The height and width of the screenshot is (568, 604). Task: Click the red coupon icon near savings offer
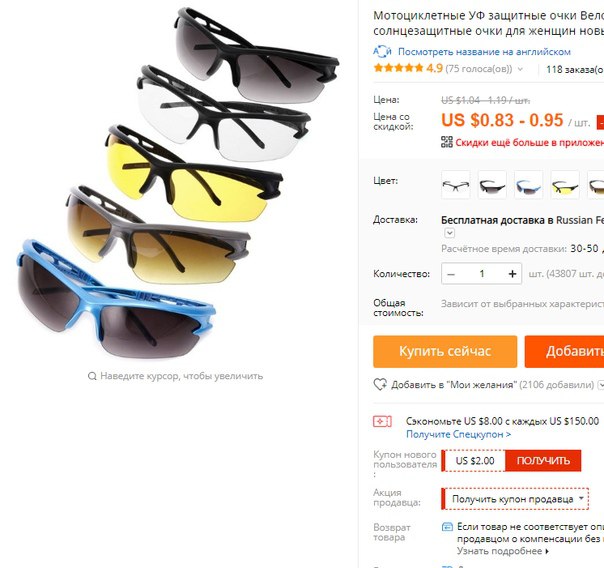click(x=382, y=421)
